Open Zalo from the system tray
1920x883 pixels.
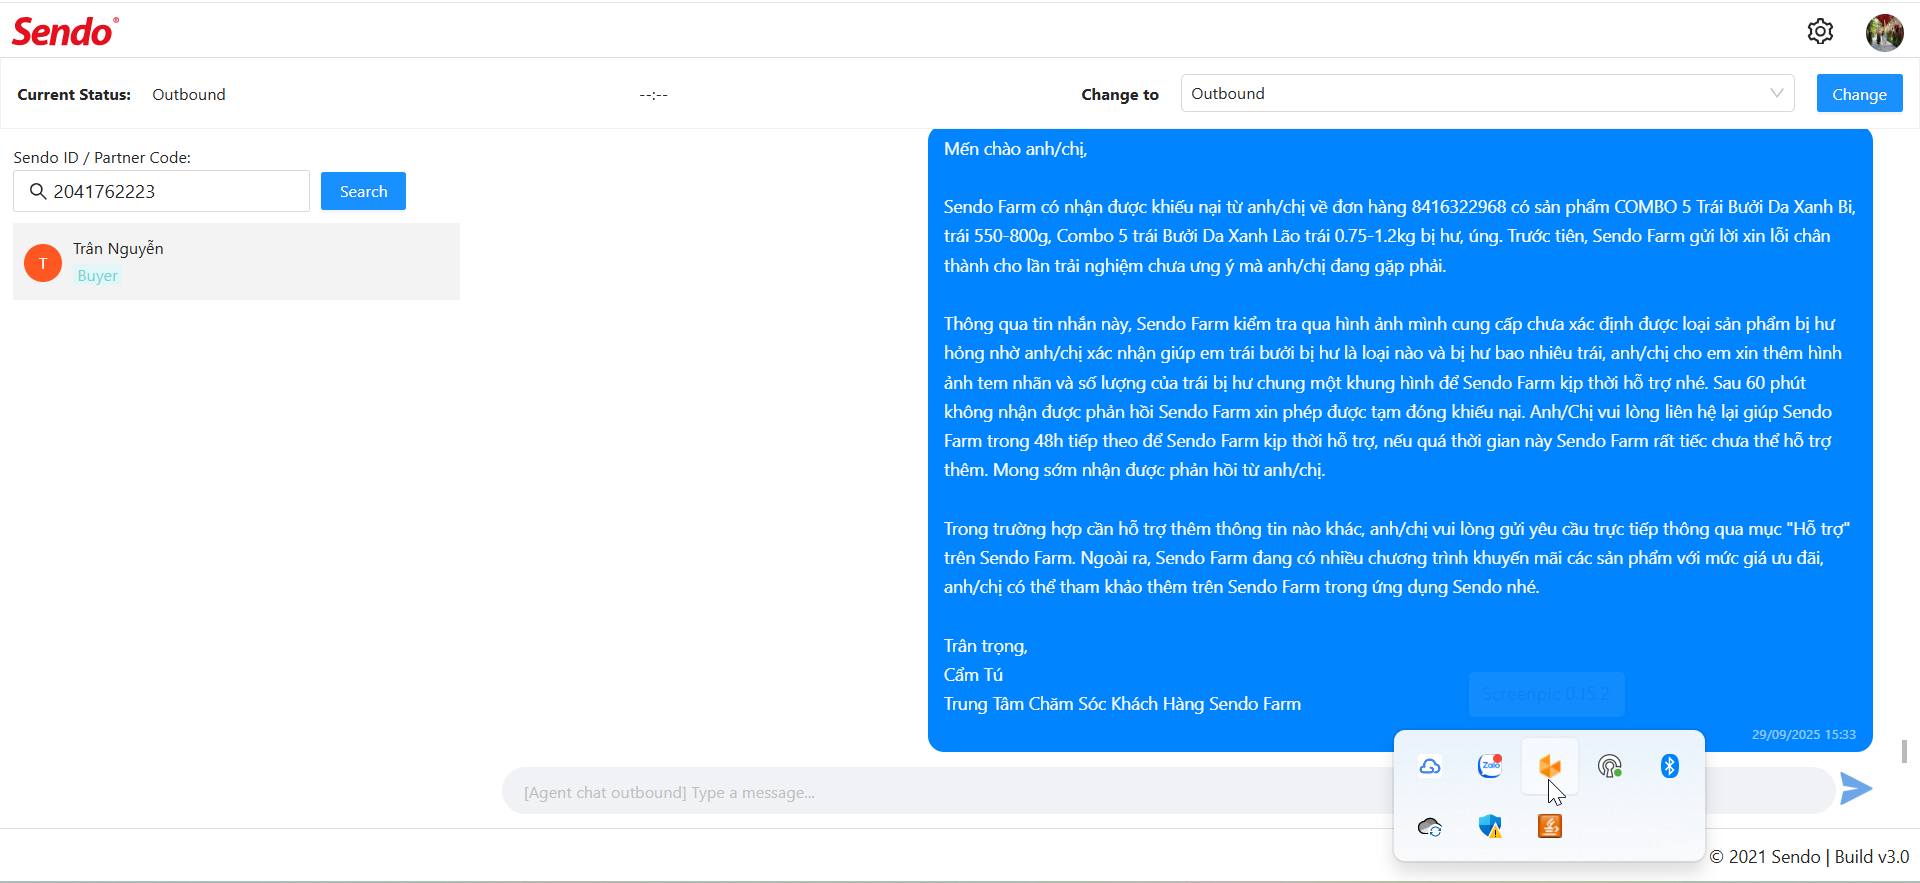point(1490,766)
